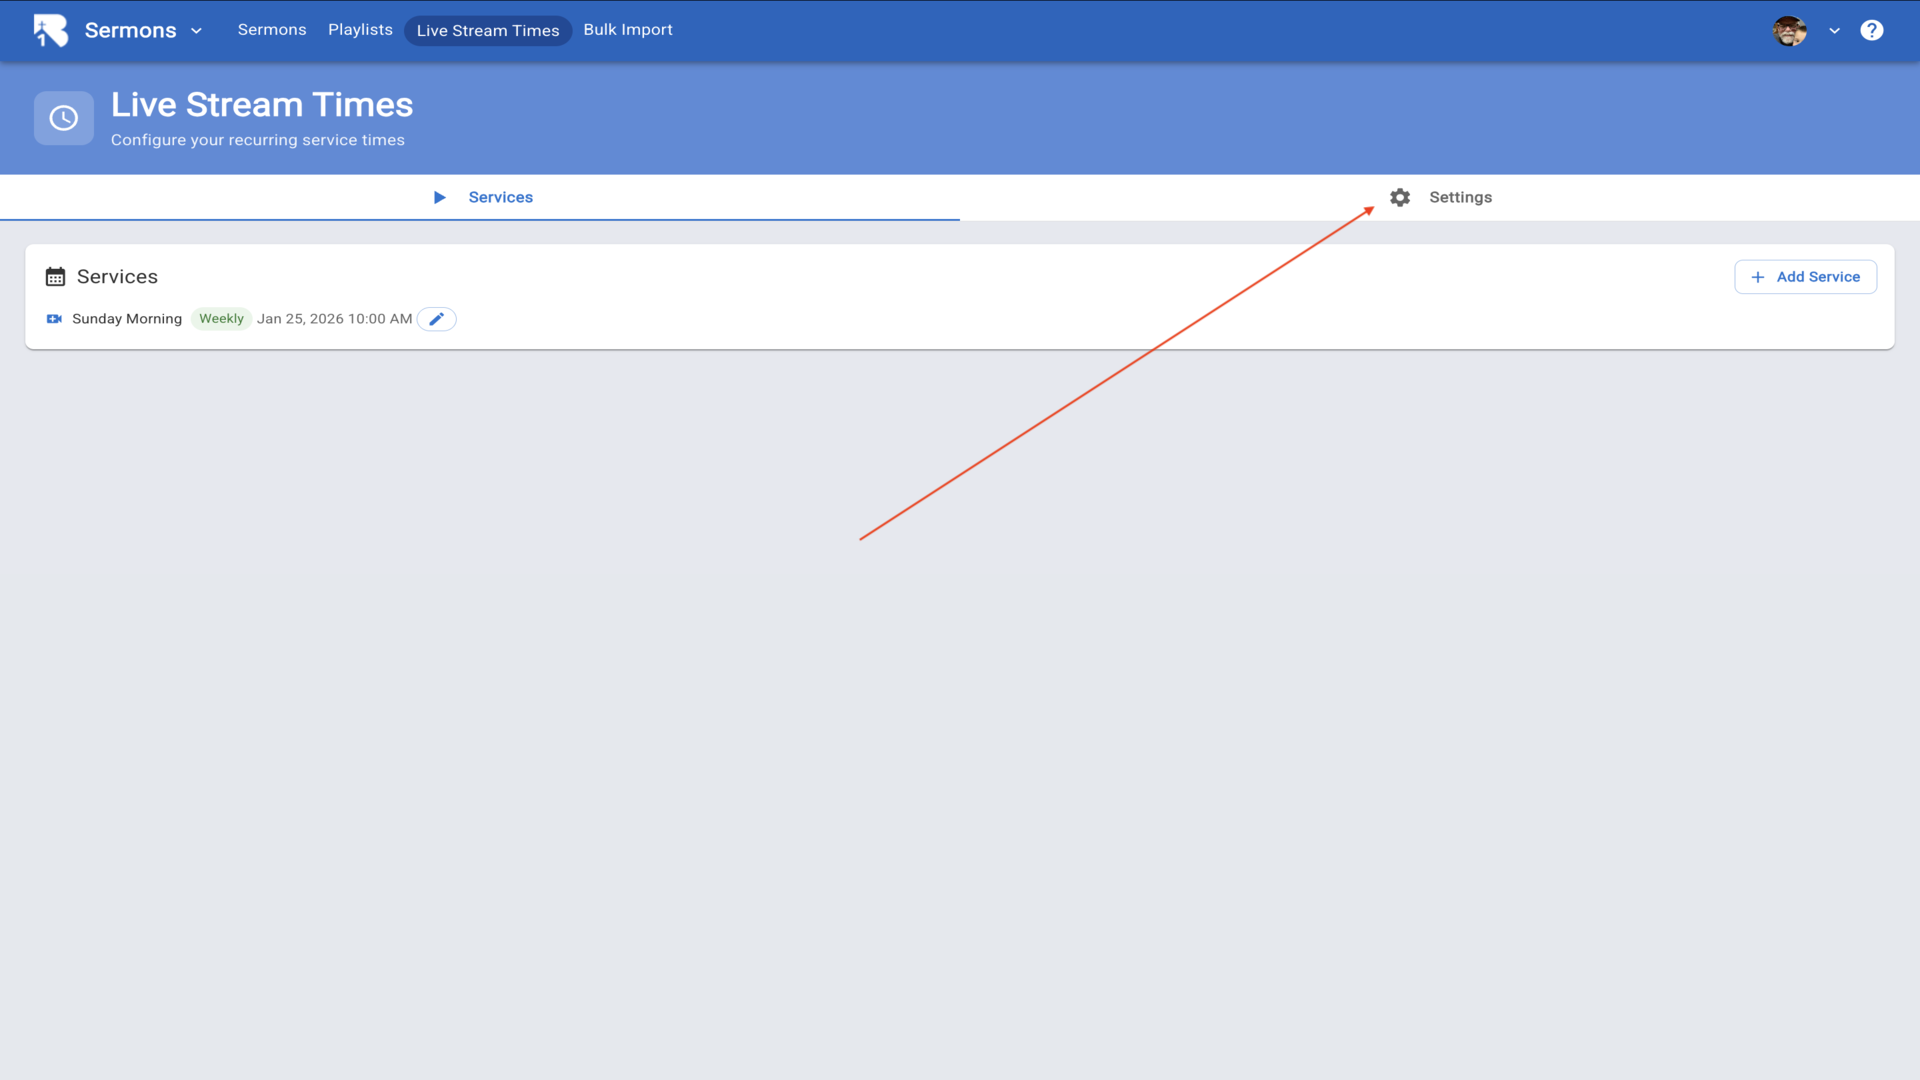Open the Sermons nav item
Screen dimensions: 1920x1080
(x=271, y=30)
